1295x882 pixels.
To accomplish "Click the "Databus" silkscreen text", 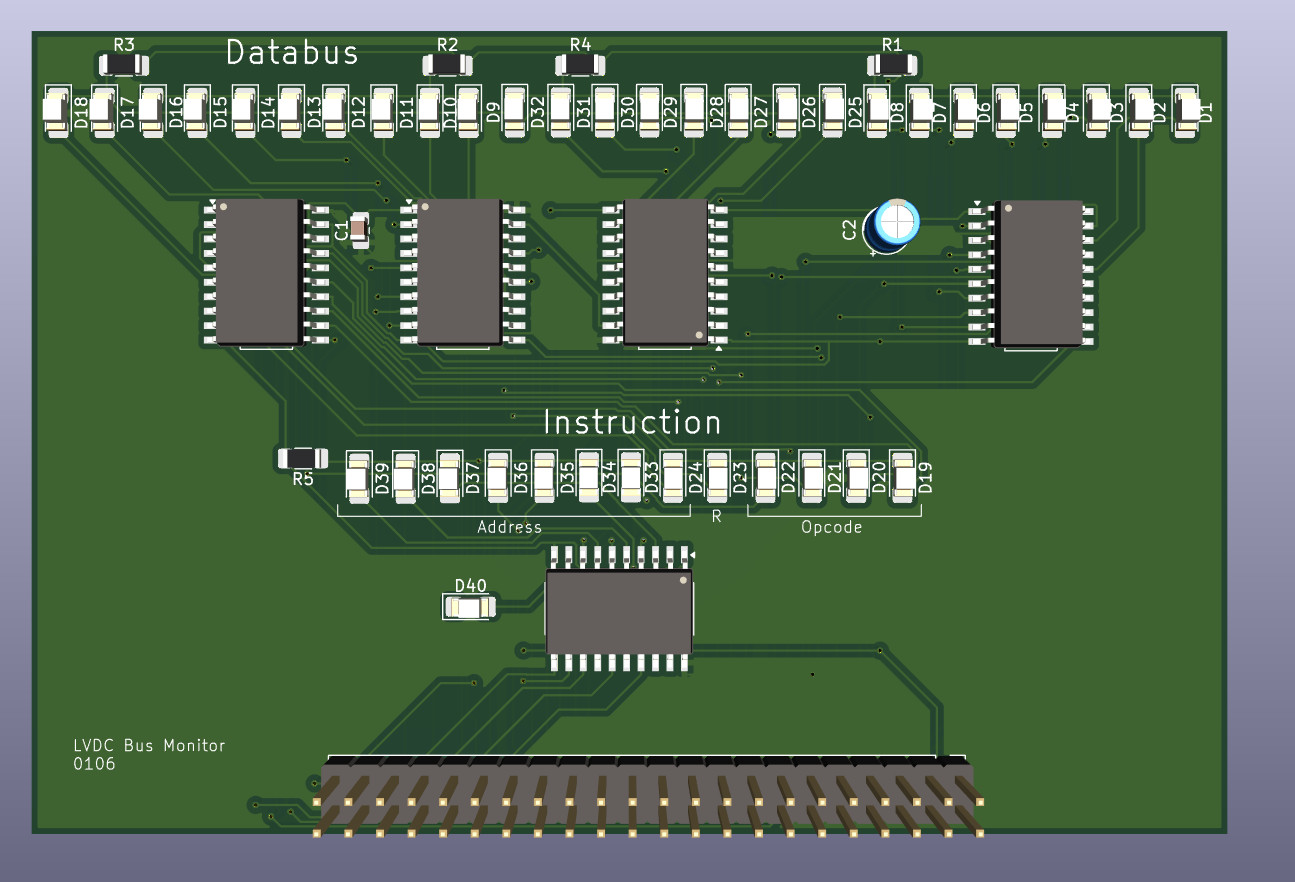I will 292,52.
